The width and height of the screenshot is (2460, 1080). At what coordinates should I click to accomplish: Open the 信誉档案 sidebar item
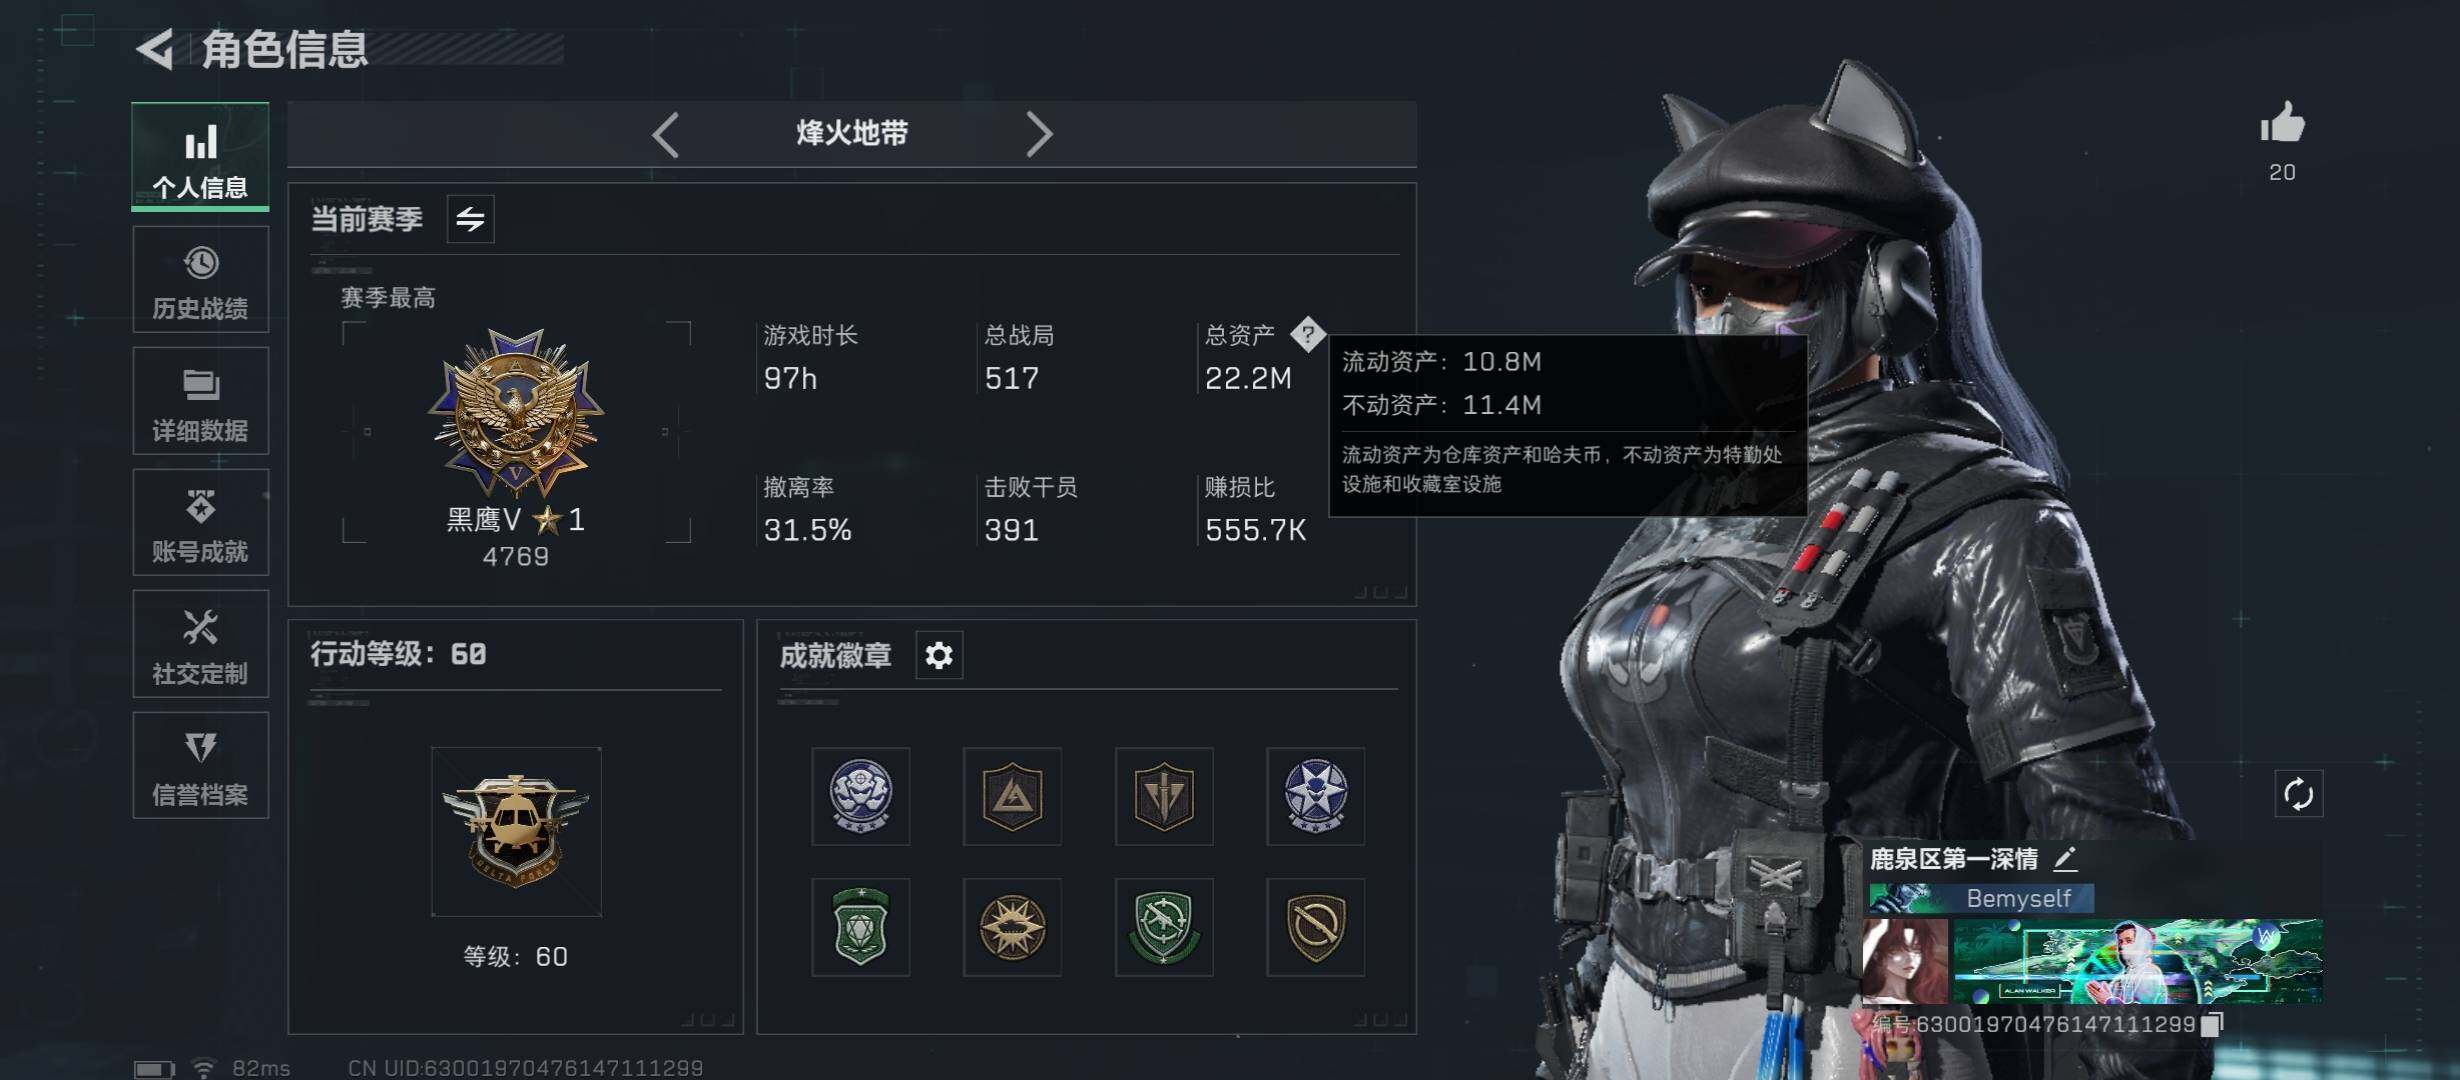[x=200, y=766]
